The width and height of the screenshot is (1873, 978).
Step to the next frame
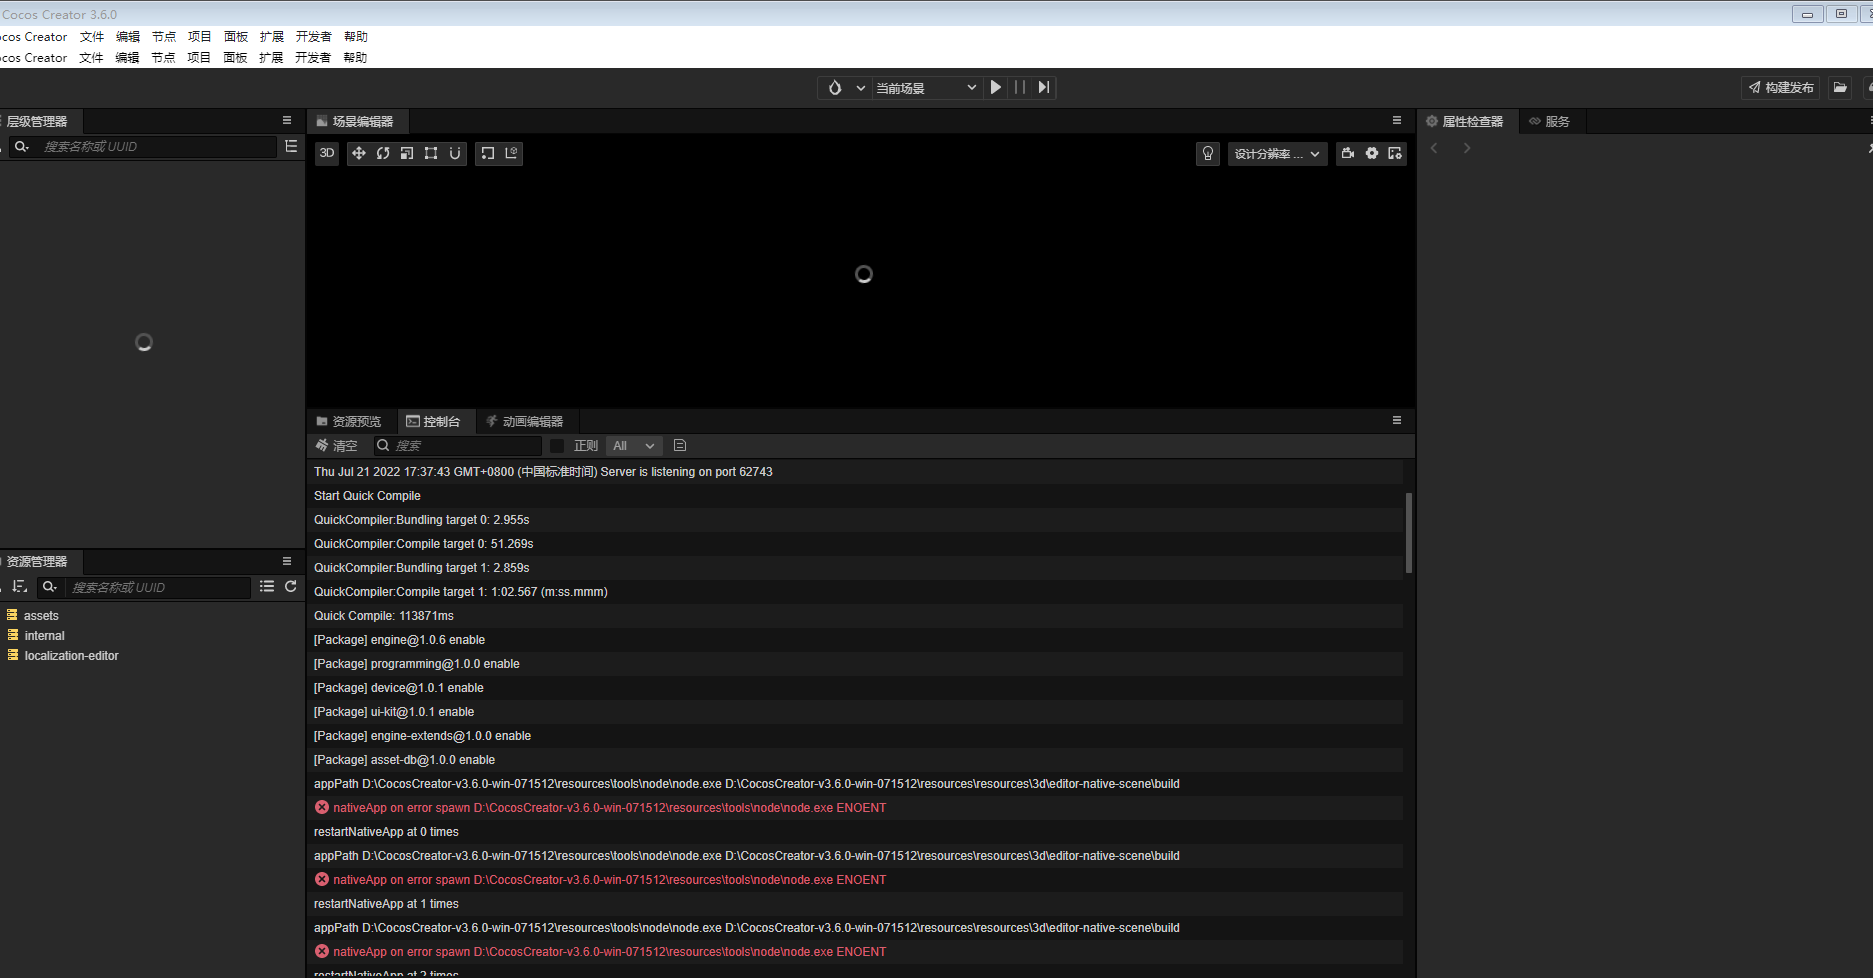(1044, 88)
